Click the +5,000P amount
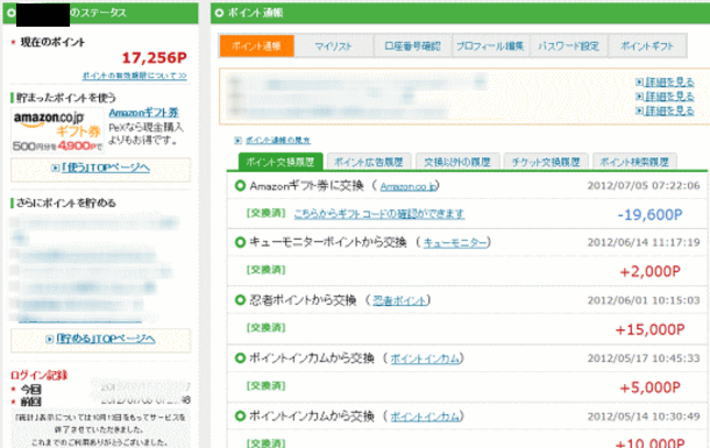The image size is (710, 448). 650,387
